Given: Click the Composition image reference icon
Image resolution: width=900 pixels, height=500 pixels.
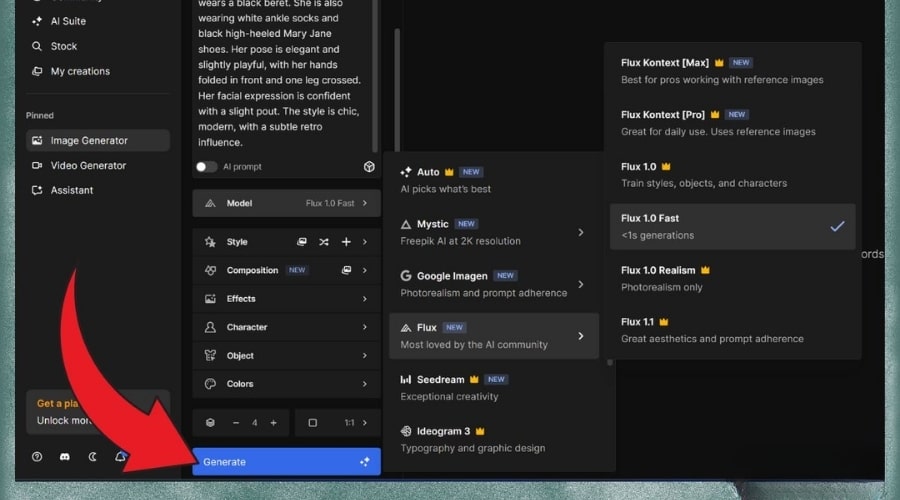Looking at the screenshot, I should point(346,270).
